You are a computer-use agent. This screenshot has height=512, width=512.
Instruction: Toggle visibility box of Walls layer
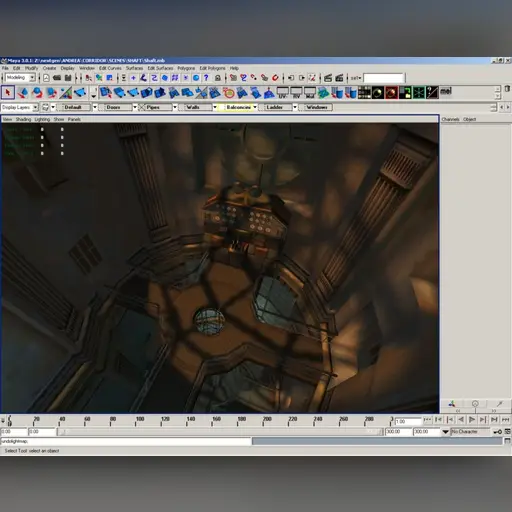tap(180, 107)
